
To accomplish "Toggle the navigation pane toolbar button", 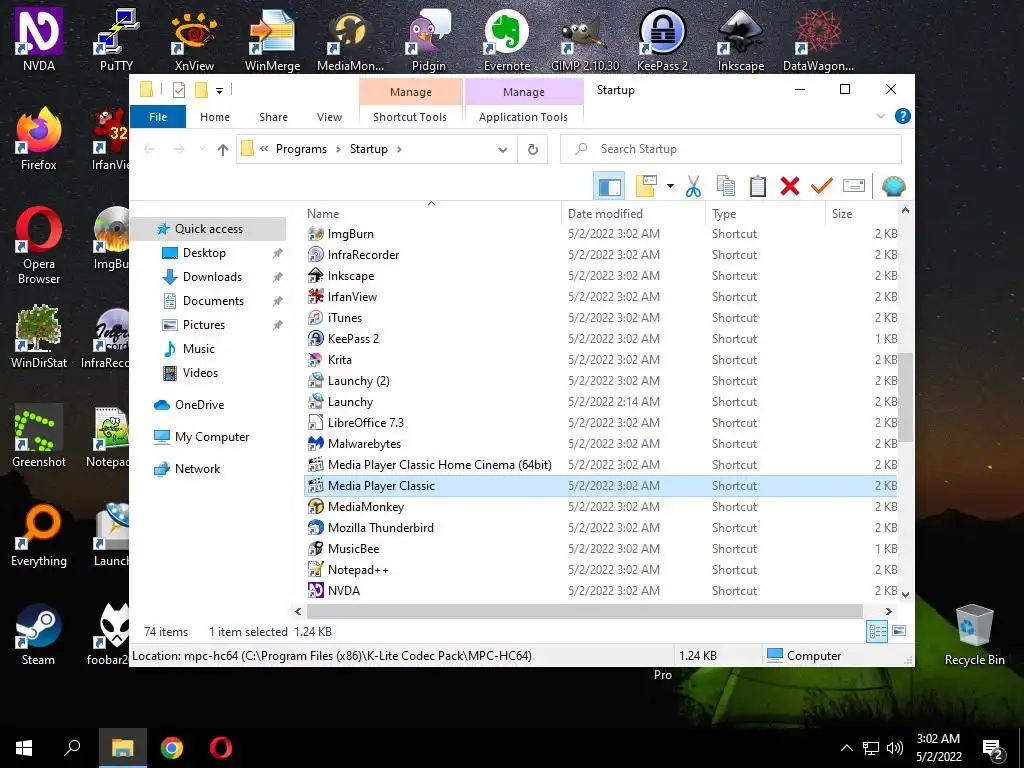I will (609, 187).
